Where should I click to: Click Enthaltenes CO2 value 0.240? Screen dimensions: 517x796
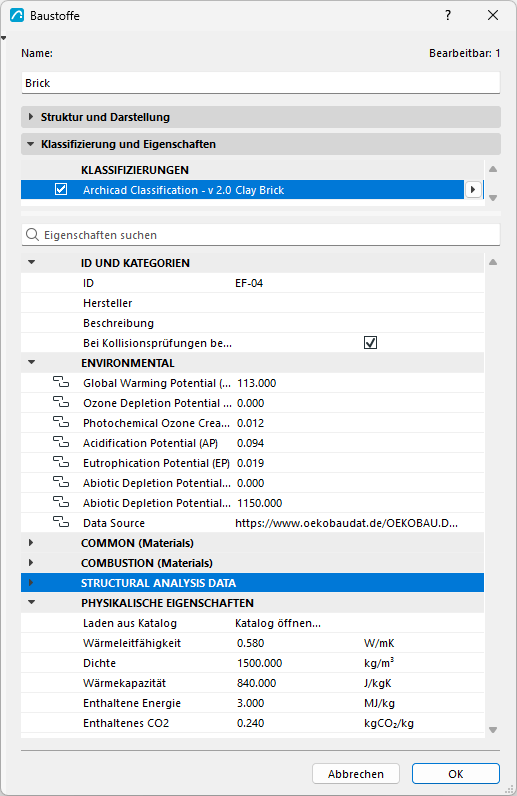(x=250, y=723)
